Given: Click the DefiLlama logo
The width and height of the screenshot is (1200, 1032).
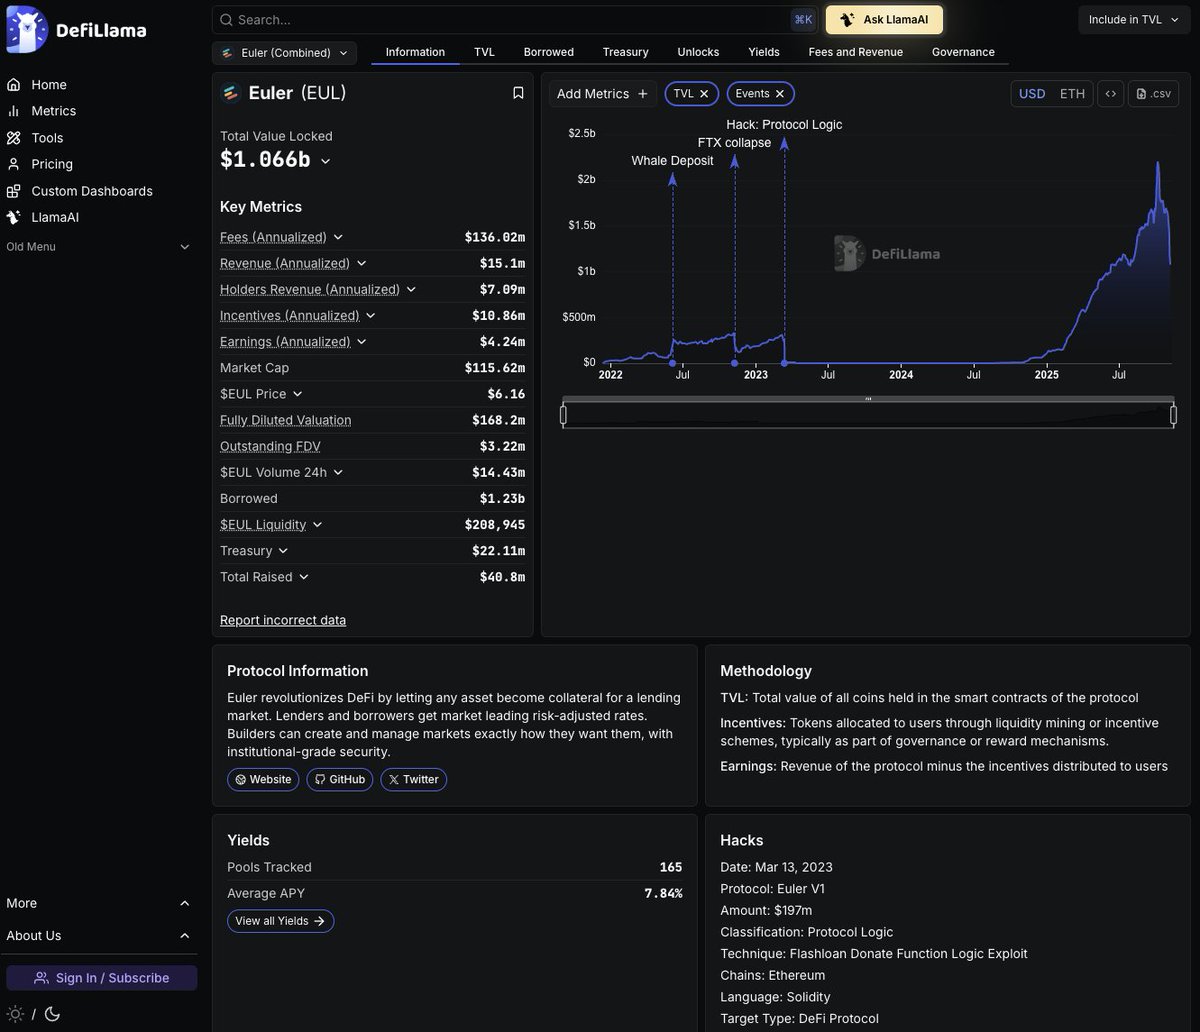Looking at the screenshot, I should pyautogui.click(x=77, y=30).
